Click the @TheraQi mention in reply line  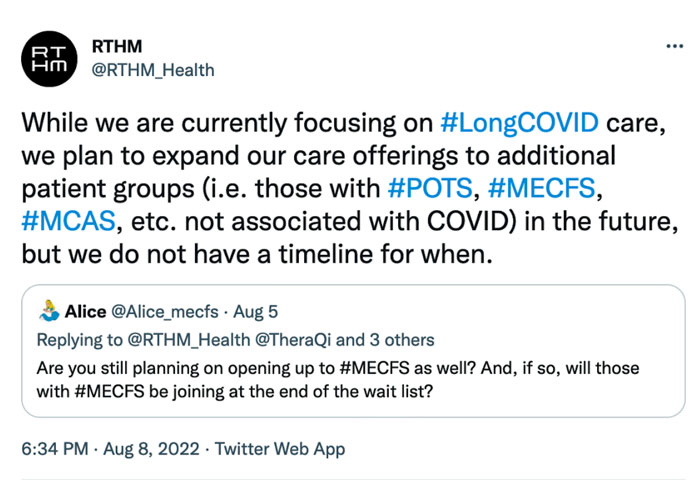(x=293, y=340)
